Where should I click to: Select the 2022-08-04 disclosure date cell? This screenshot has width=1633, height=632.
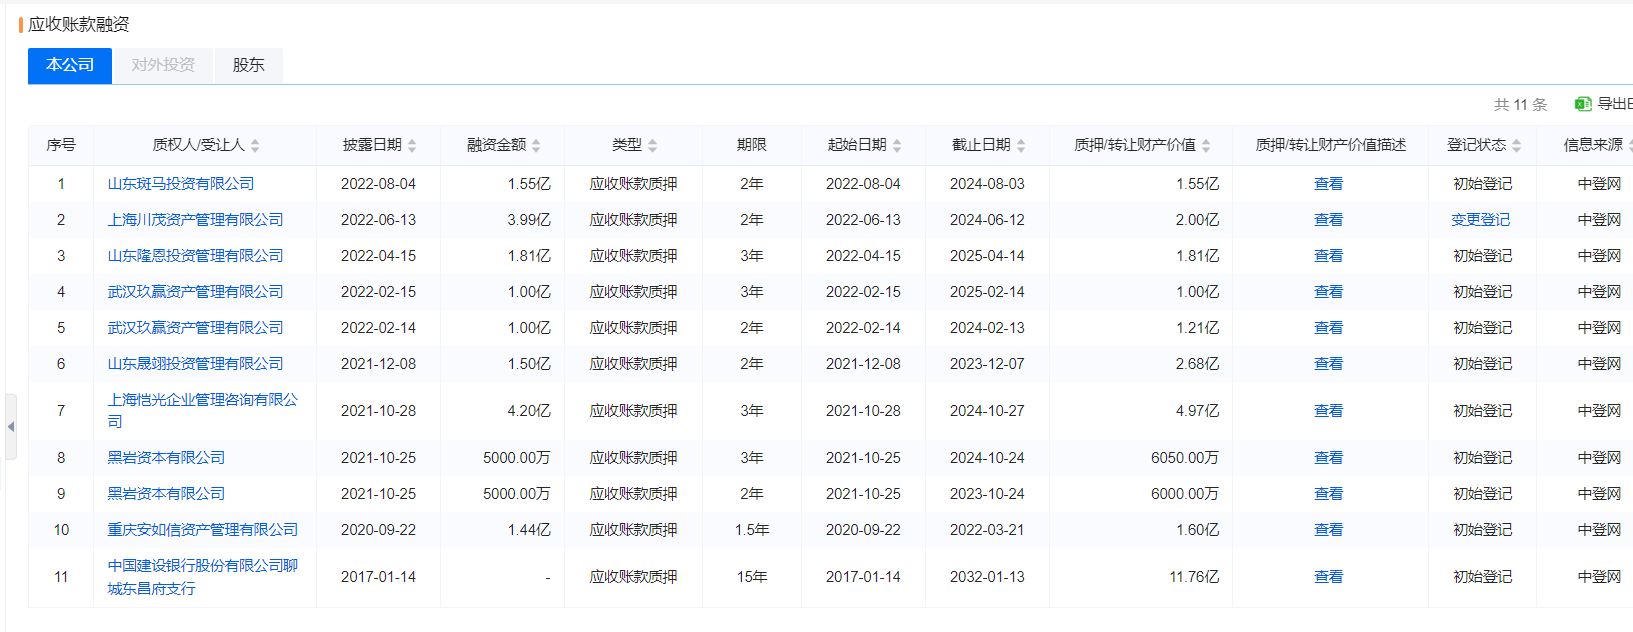click(x=378, y=184)
